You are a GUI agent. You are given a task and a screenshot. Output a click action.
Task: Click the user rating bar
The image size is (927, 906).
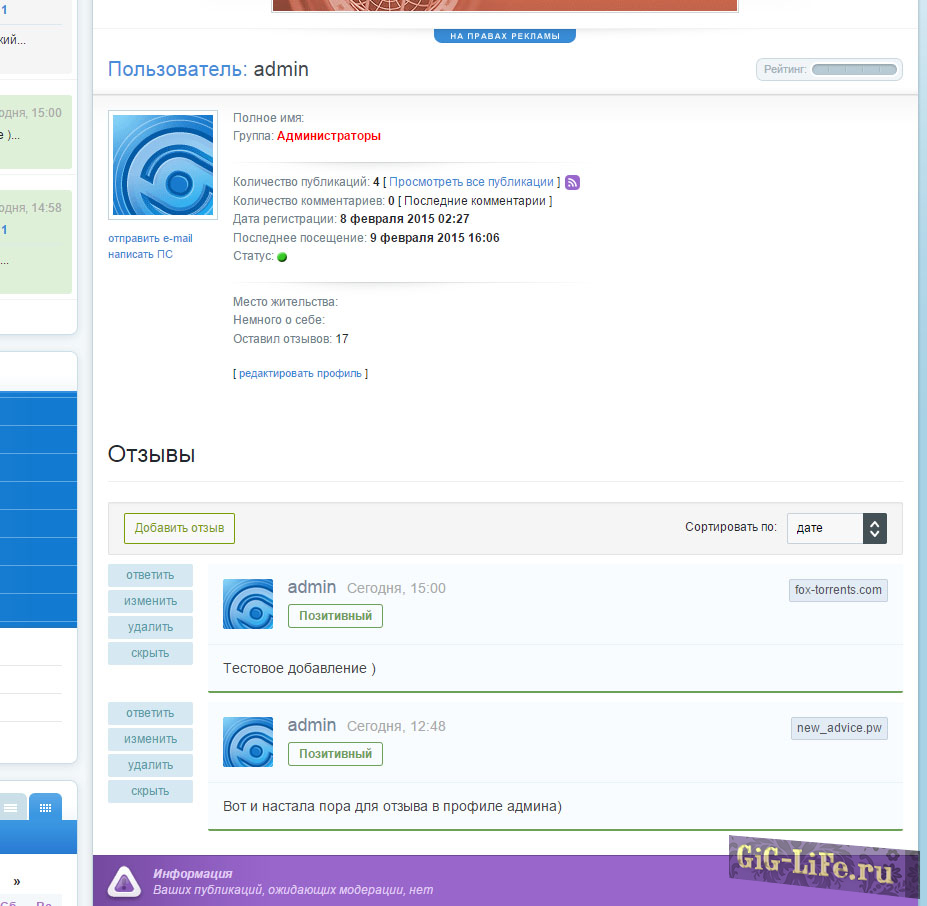click(855, 69)
